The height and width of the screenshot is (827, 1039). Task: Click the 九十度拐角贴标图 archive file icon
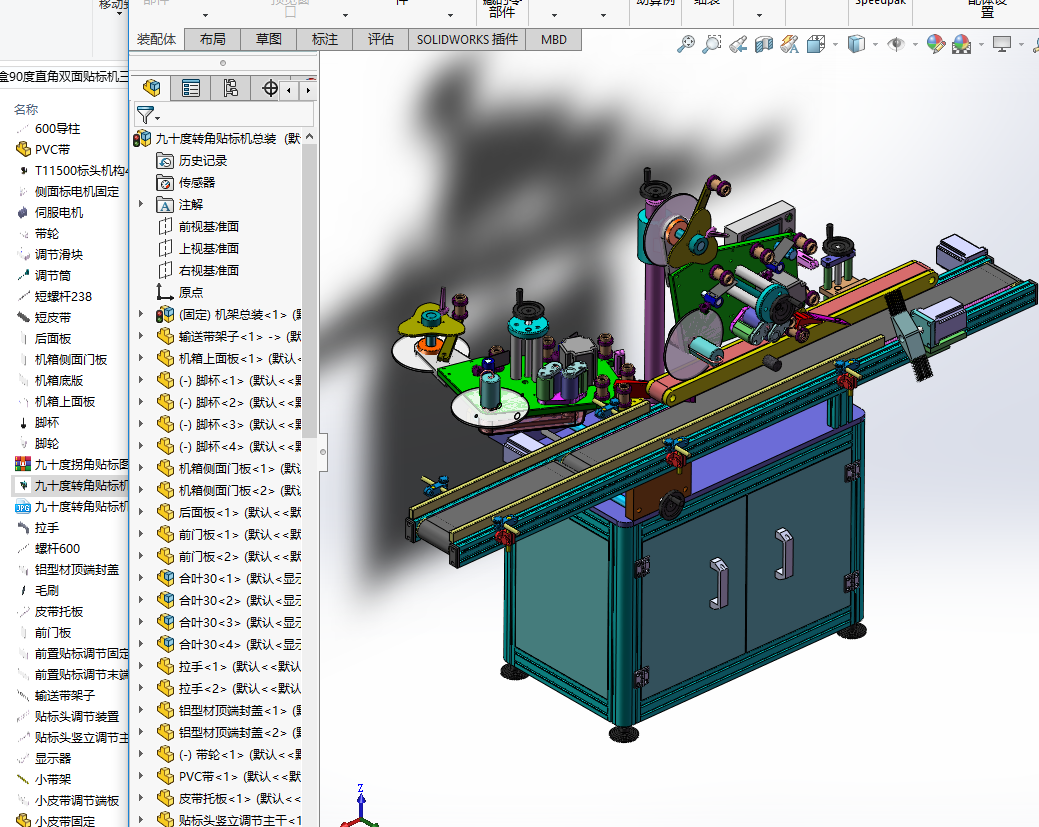[23, 464]
